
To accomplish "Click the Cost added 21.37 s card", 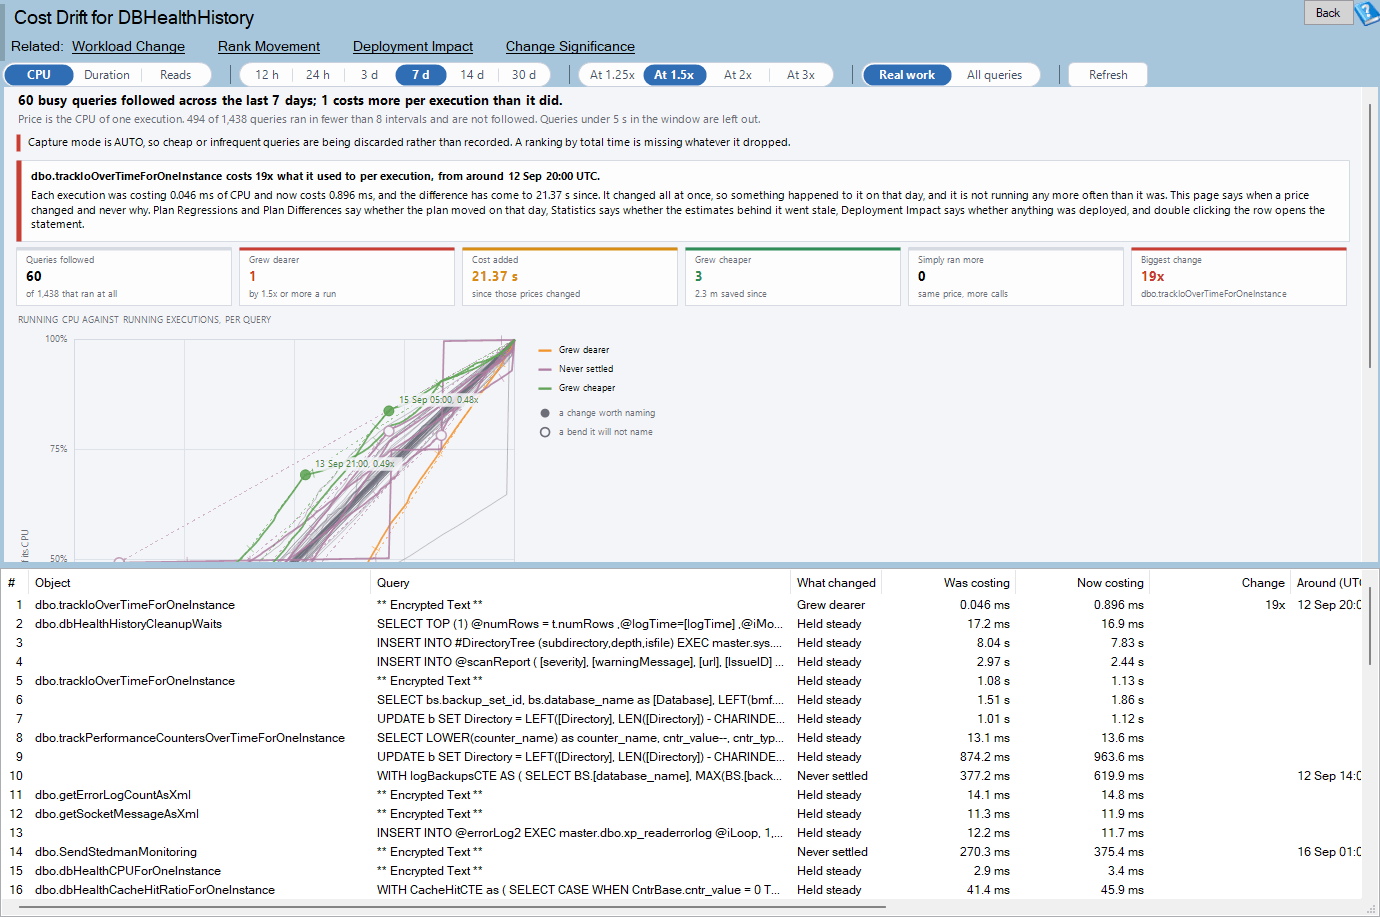I will point(570,276).
